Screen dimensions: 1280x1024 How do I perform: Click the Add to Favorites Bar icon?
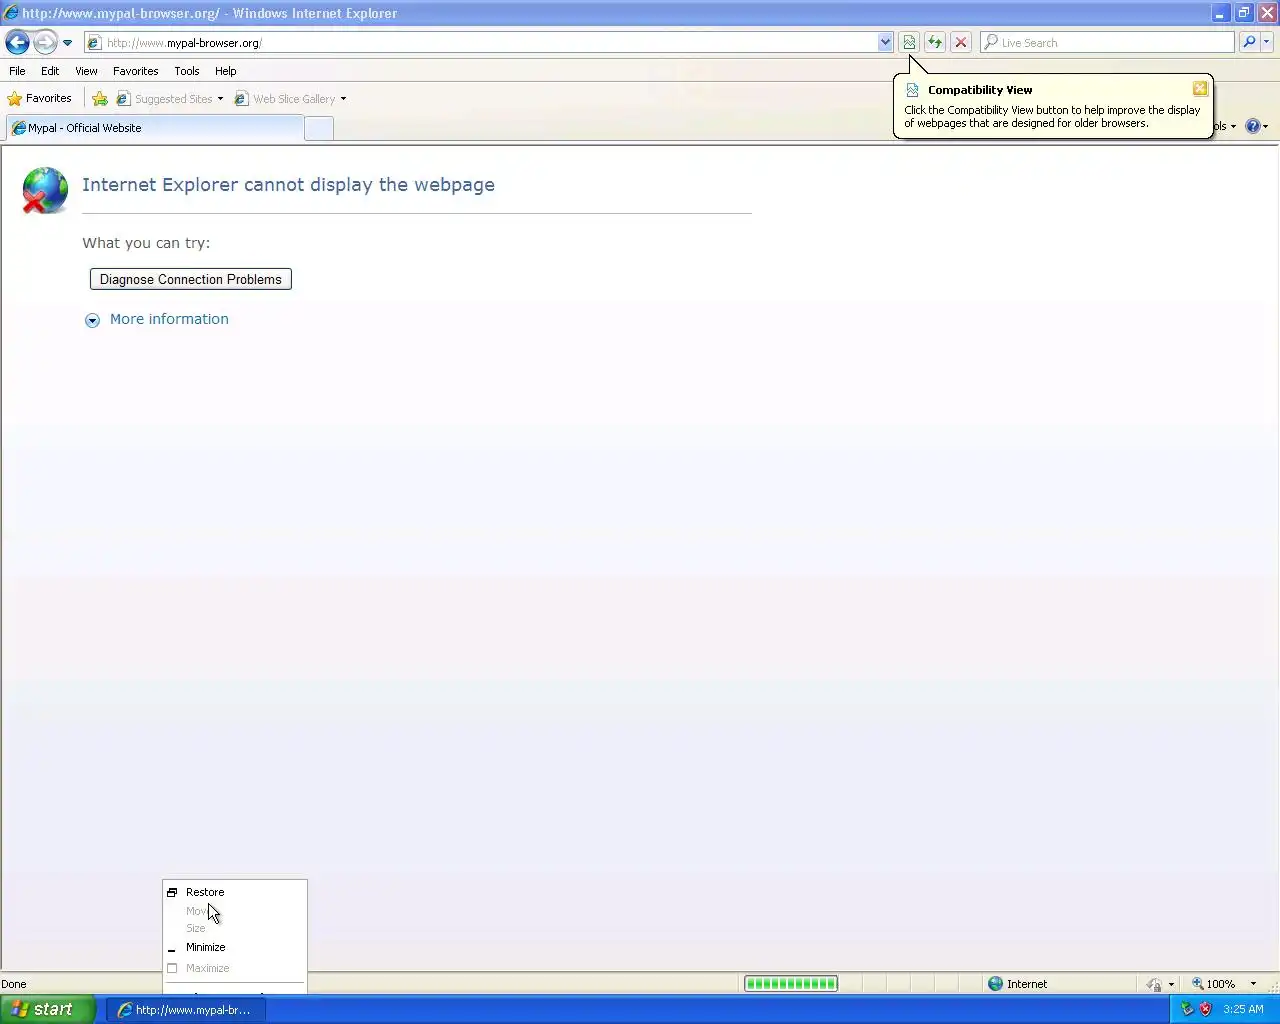(100, 99)
